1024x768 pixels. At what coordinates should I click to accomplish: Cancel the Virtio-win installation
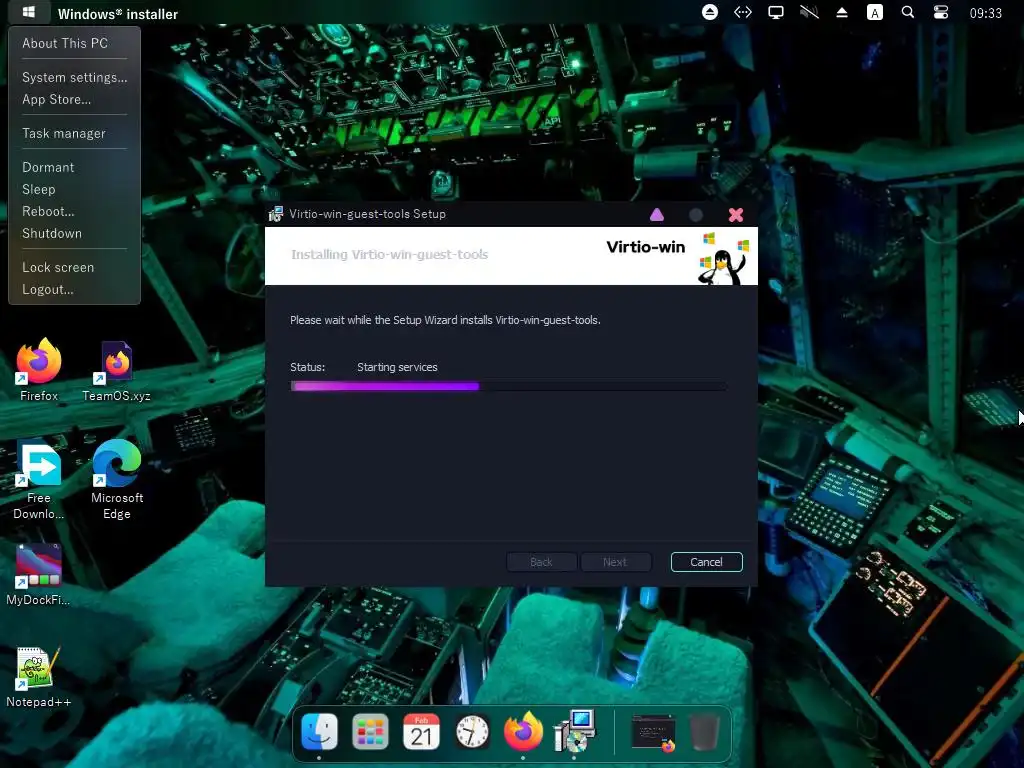pyautogui.click(x=706, y=562)
